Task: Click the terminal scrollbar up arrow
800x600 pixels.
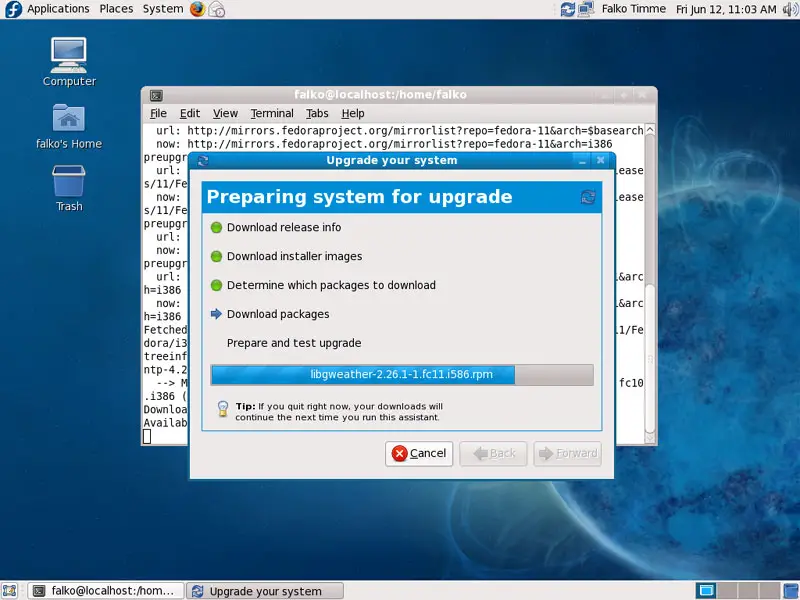Action: coord(650,130)
